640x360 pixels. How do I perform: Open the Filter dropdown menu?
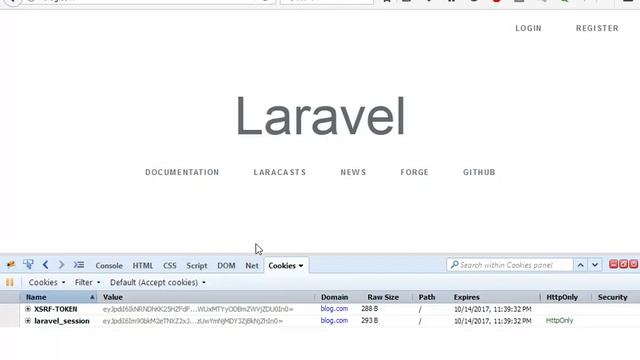(87, 282)
